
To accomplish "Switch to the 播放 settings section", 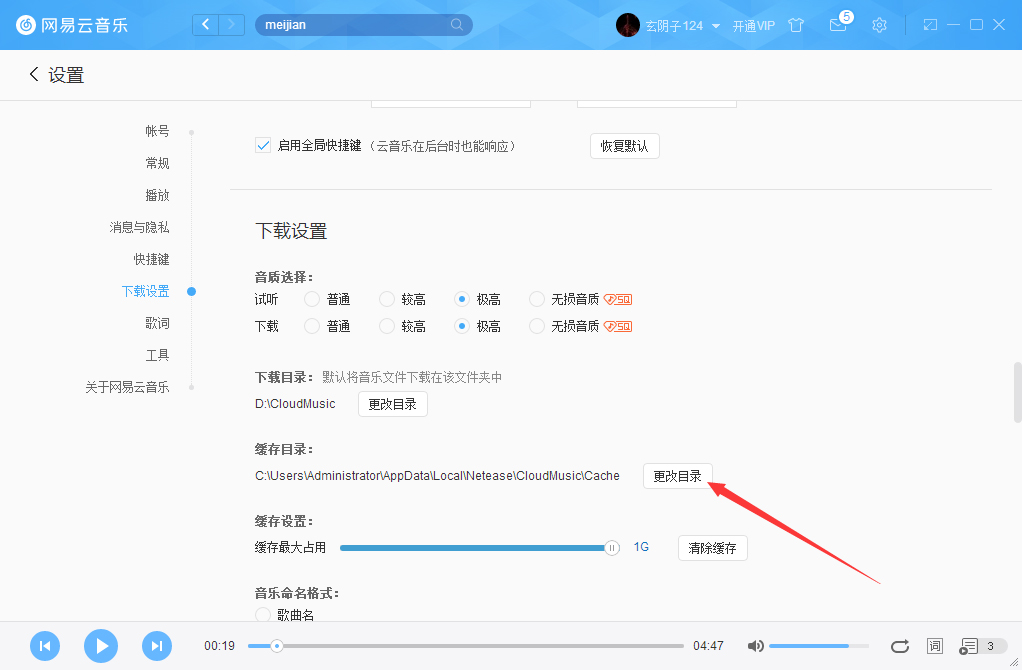I will pyautogui.click(x=157, y=194).
